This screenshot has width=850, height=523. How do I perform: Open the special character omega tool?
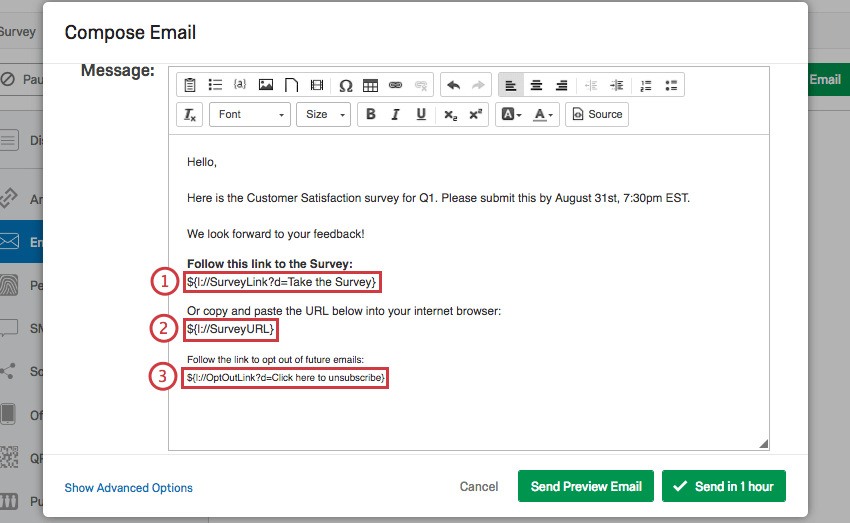(345, 86)
